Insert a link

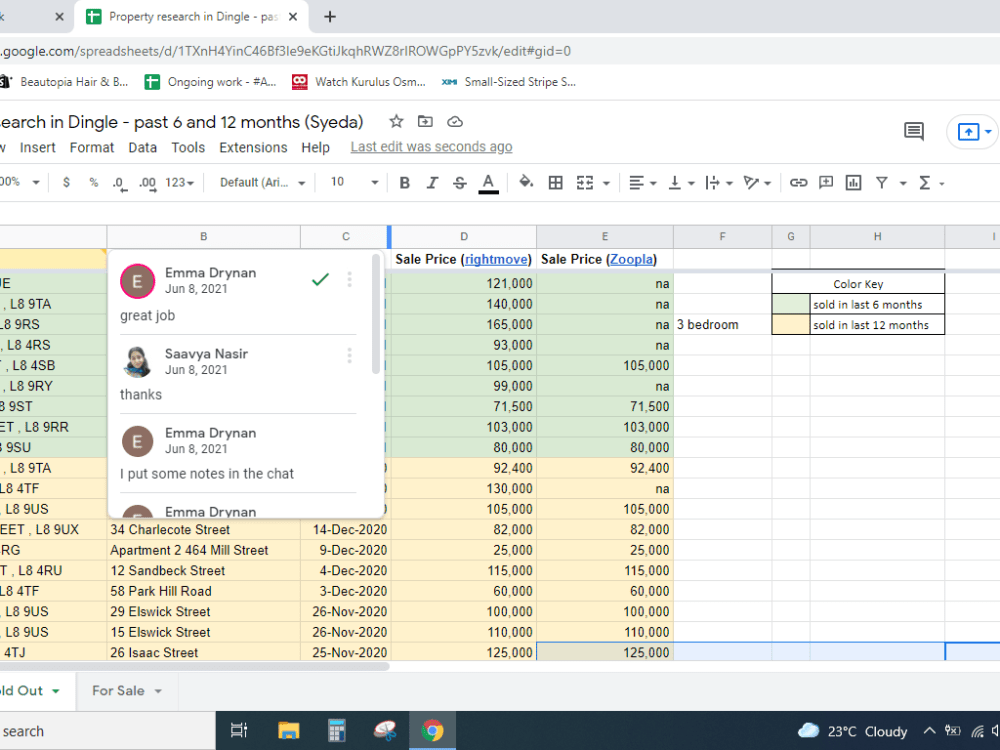[x=798, y=183]
